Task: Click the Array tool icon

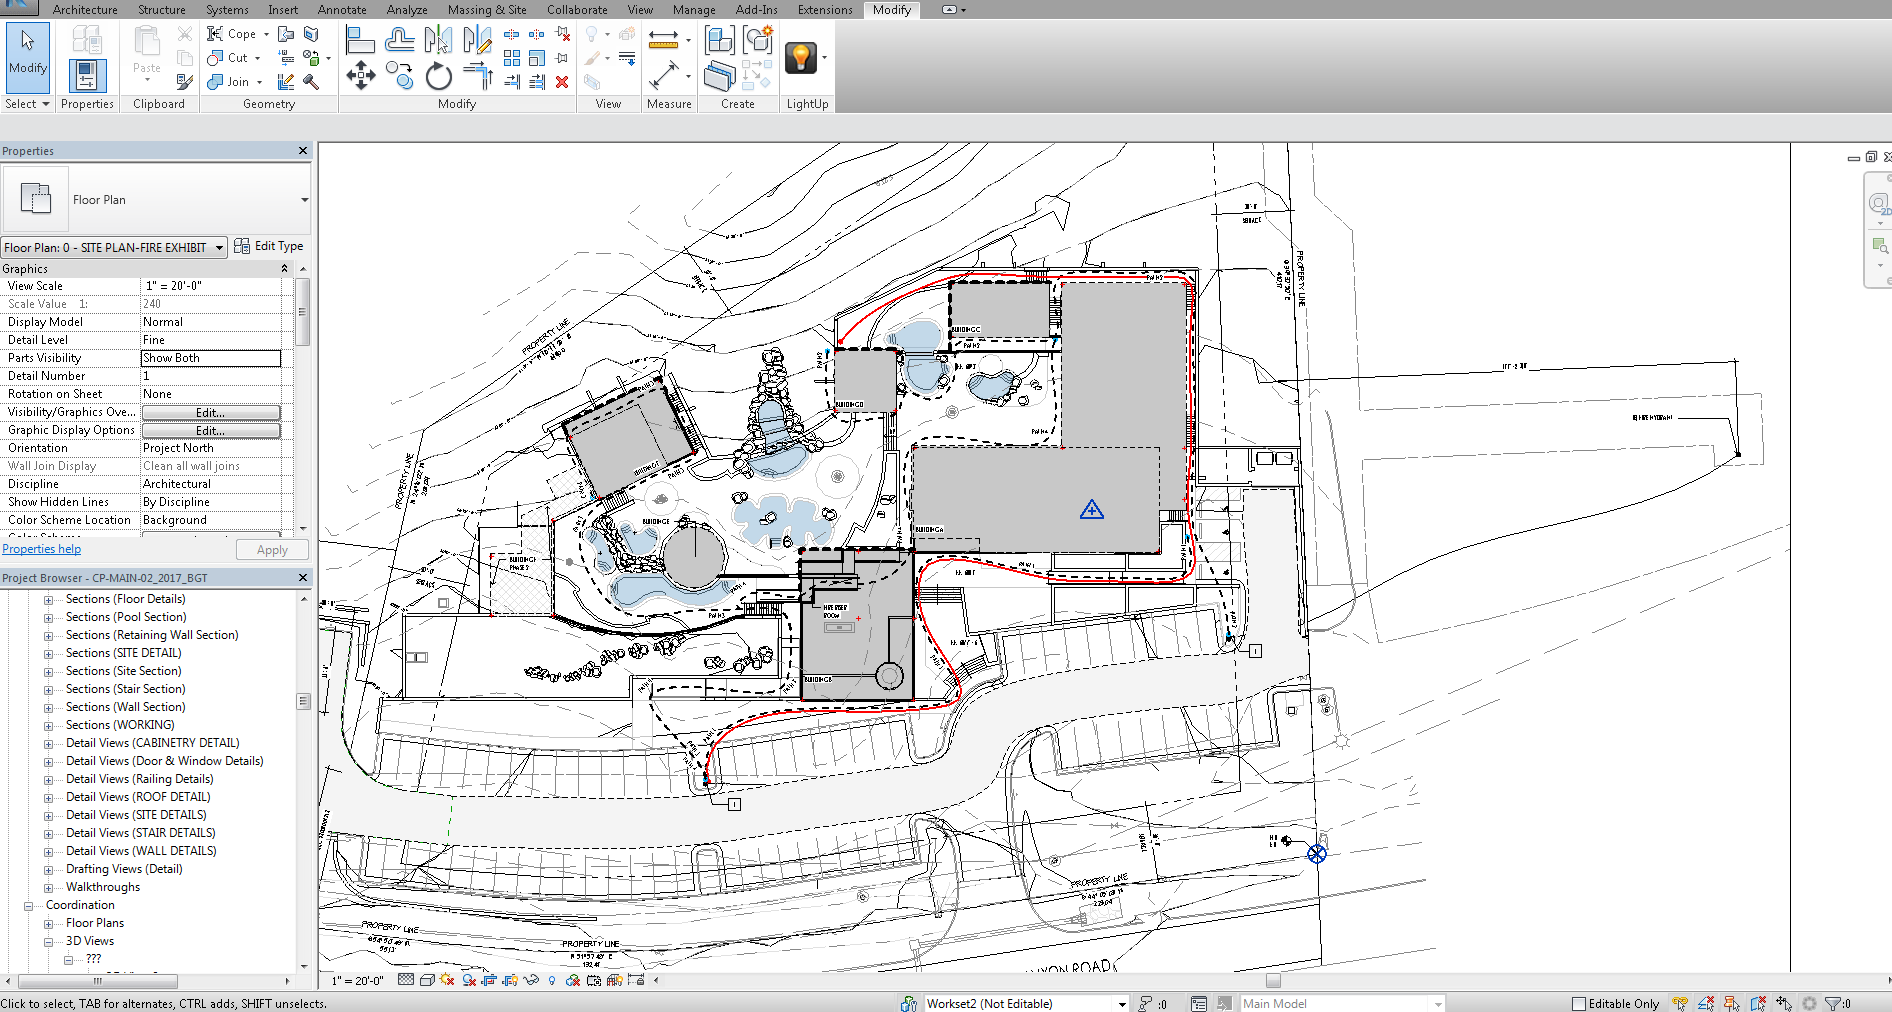Action: pyautogui.click(x=512, y=58)
